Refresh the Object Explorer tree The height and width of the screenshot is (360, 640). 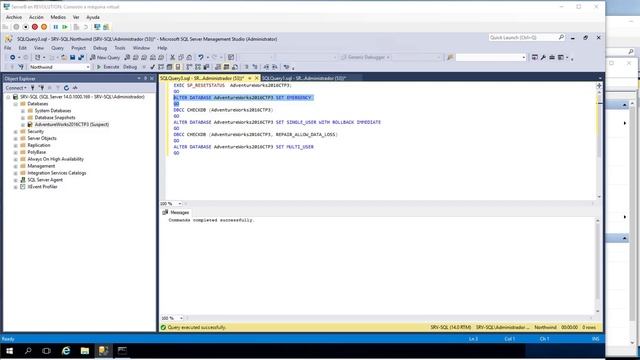[x=66, y=88]
